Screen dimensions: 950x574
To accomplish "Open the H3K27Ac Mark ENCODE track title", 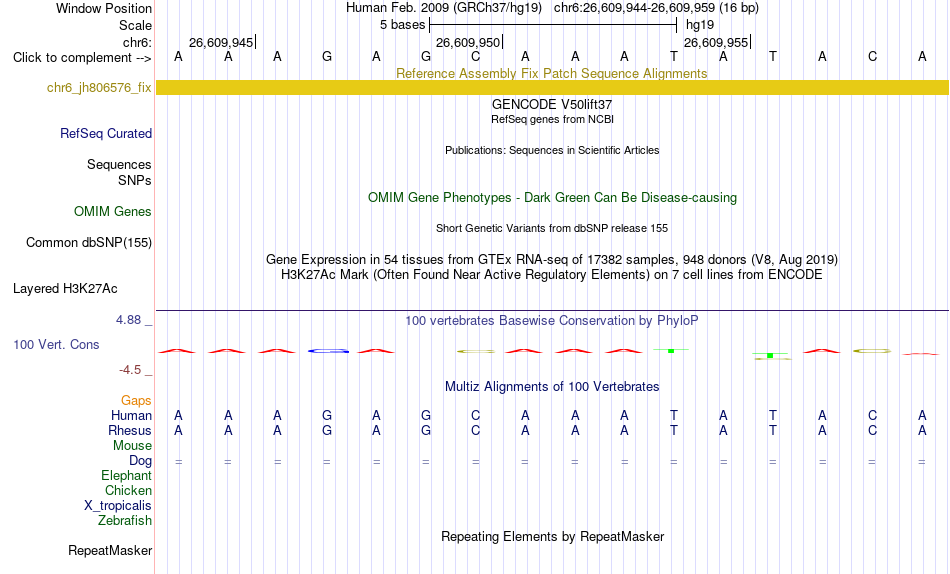I will click(552, 275).
